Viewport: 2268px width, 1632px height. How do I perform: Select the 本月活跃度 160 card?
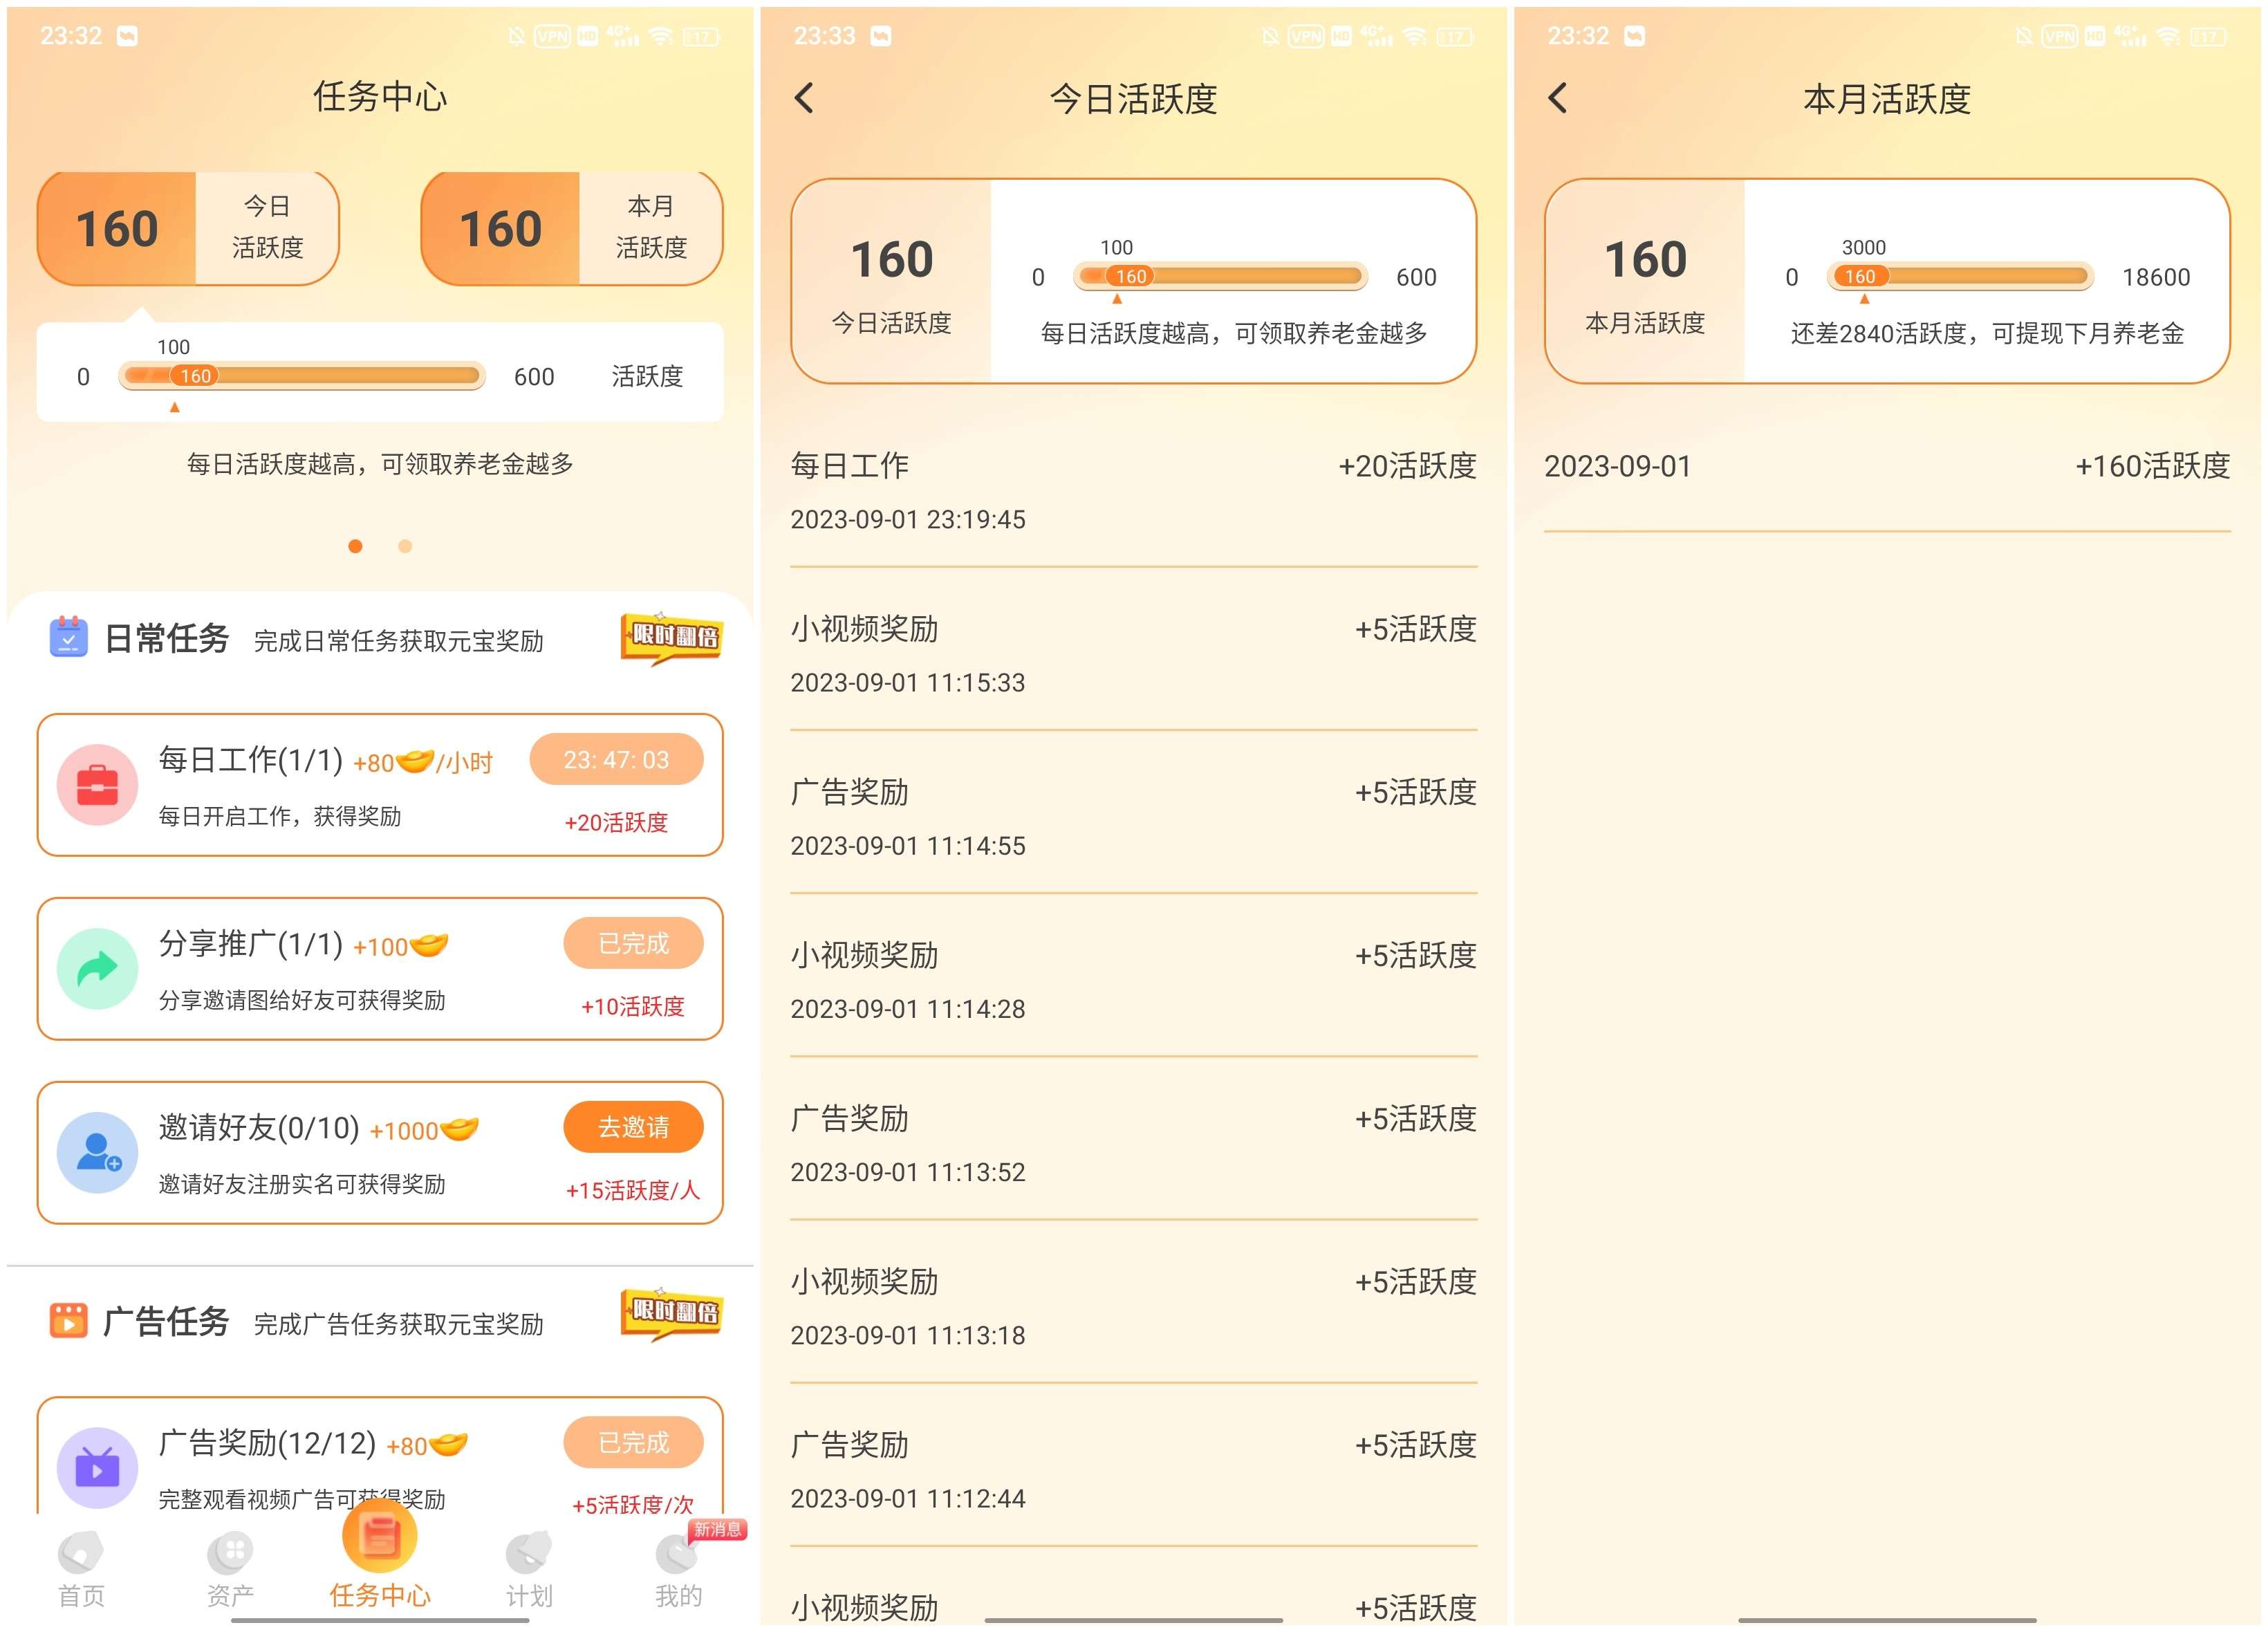click(571, 228)
